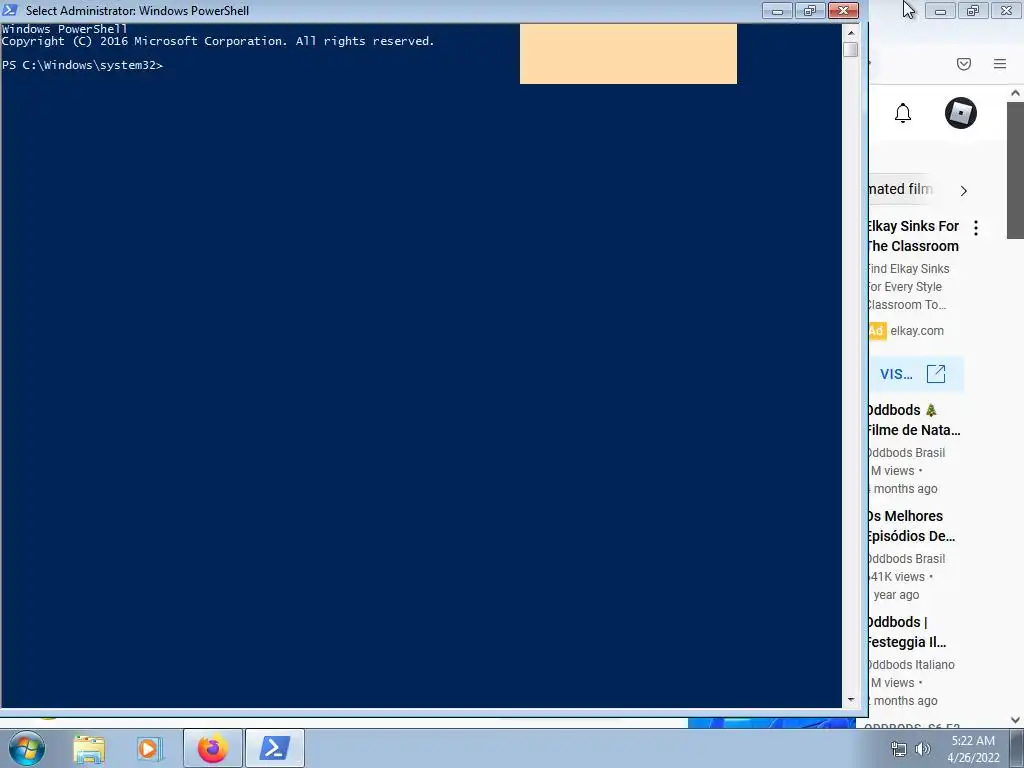Select the PowerShell taskbar button
Image resolution: width=1024 pixels, height=768 pixels.
tap(275, 748)
